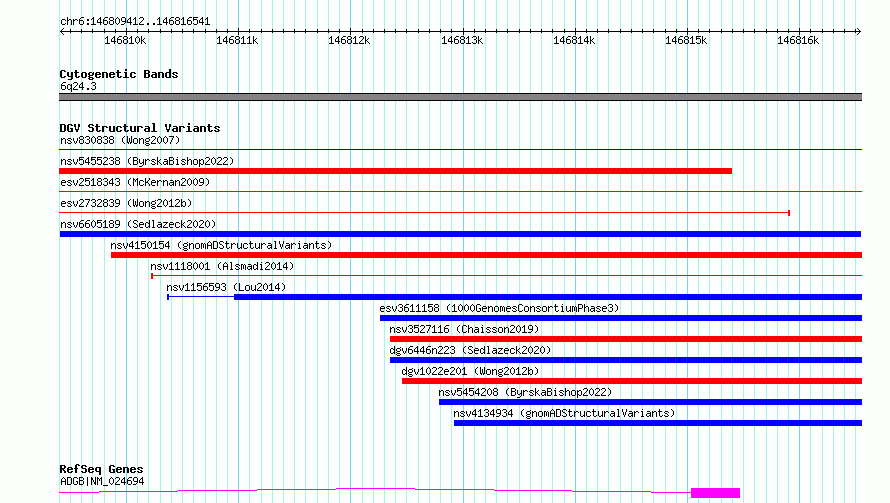Screen dimensions: 890x503
Task: Click the nsv830838 (Wong2007) variant label
Action: click(120, 140)
